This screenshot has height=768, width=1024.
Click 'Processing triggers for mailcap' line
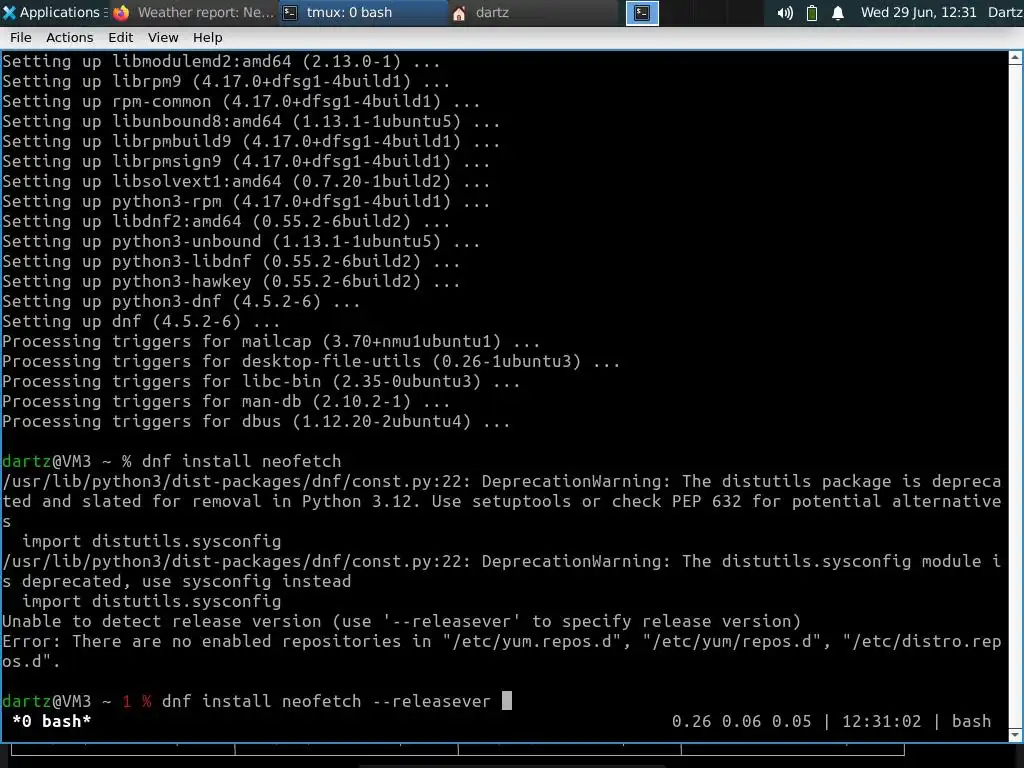271,342
